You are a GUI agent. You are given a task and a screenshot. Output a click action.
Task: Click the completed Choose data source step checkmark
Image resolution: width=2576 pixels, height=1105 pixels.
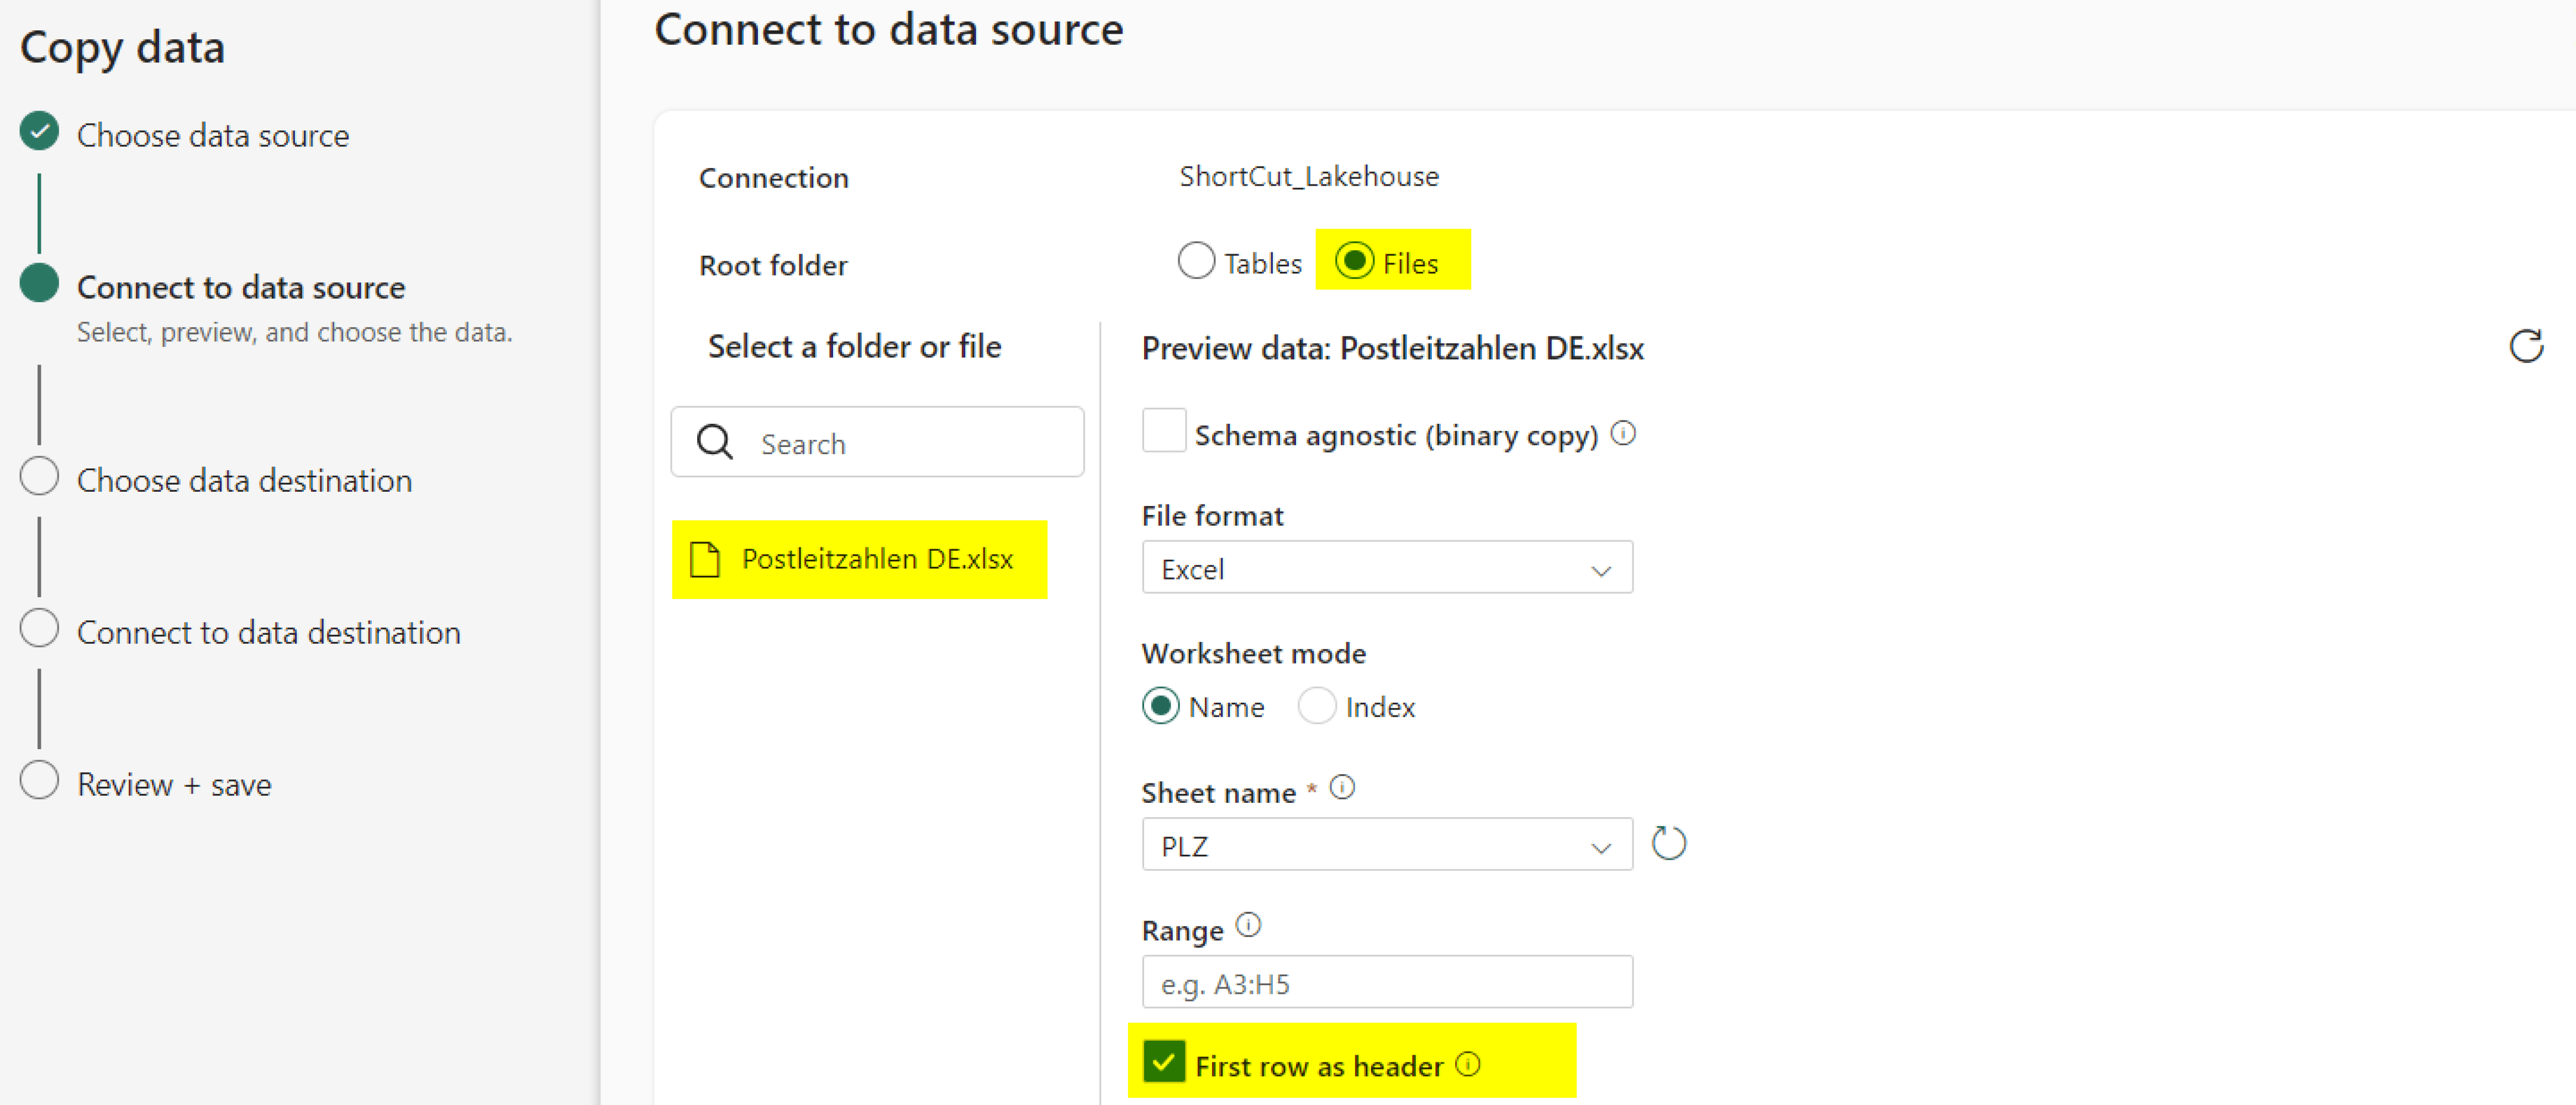click(x=39, y=131)
